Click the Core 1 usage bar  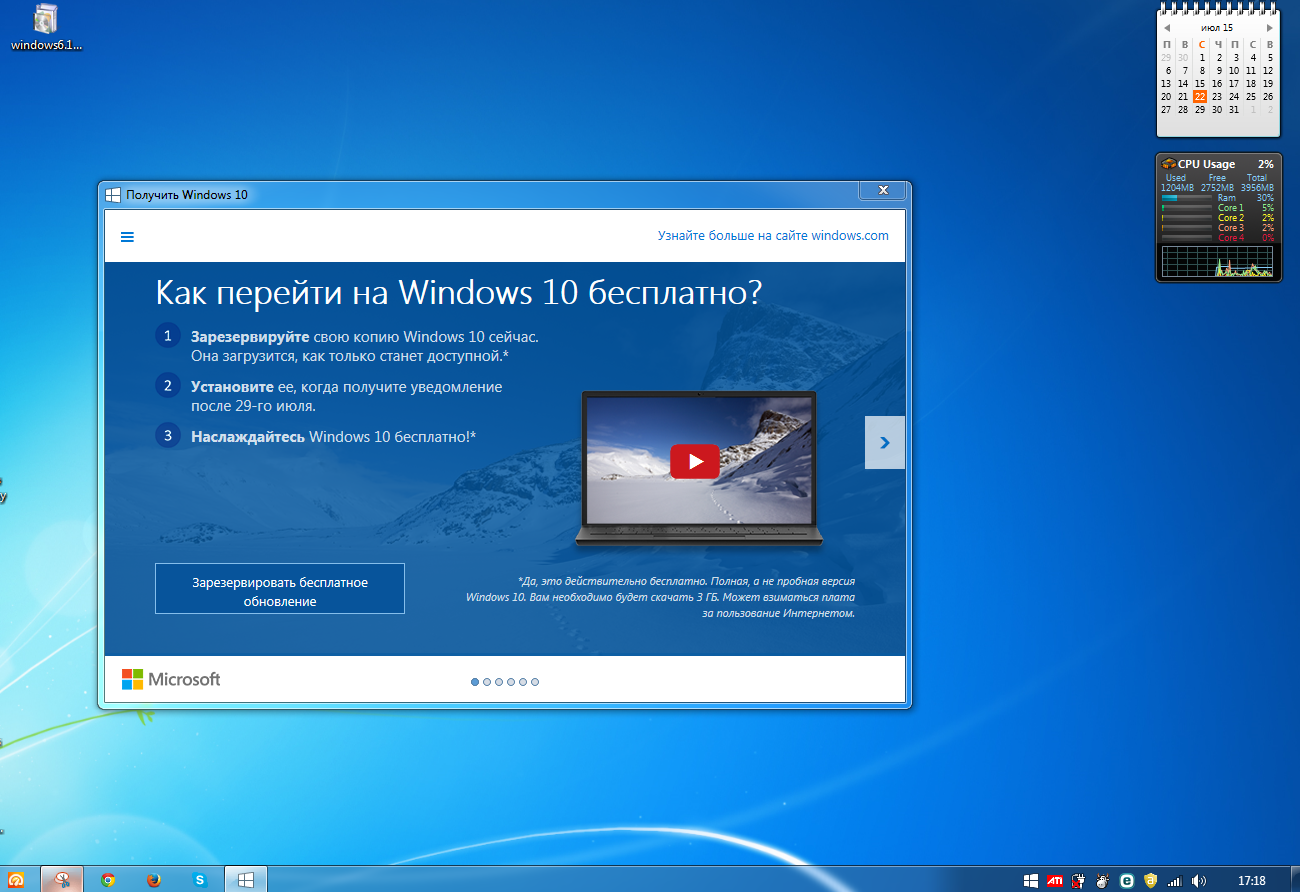click(1186, 208)
